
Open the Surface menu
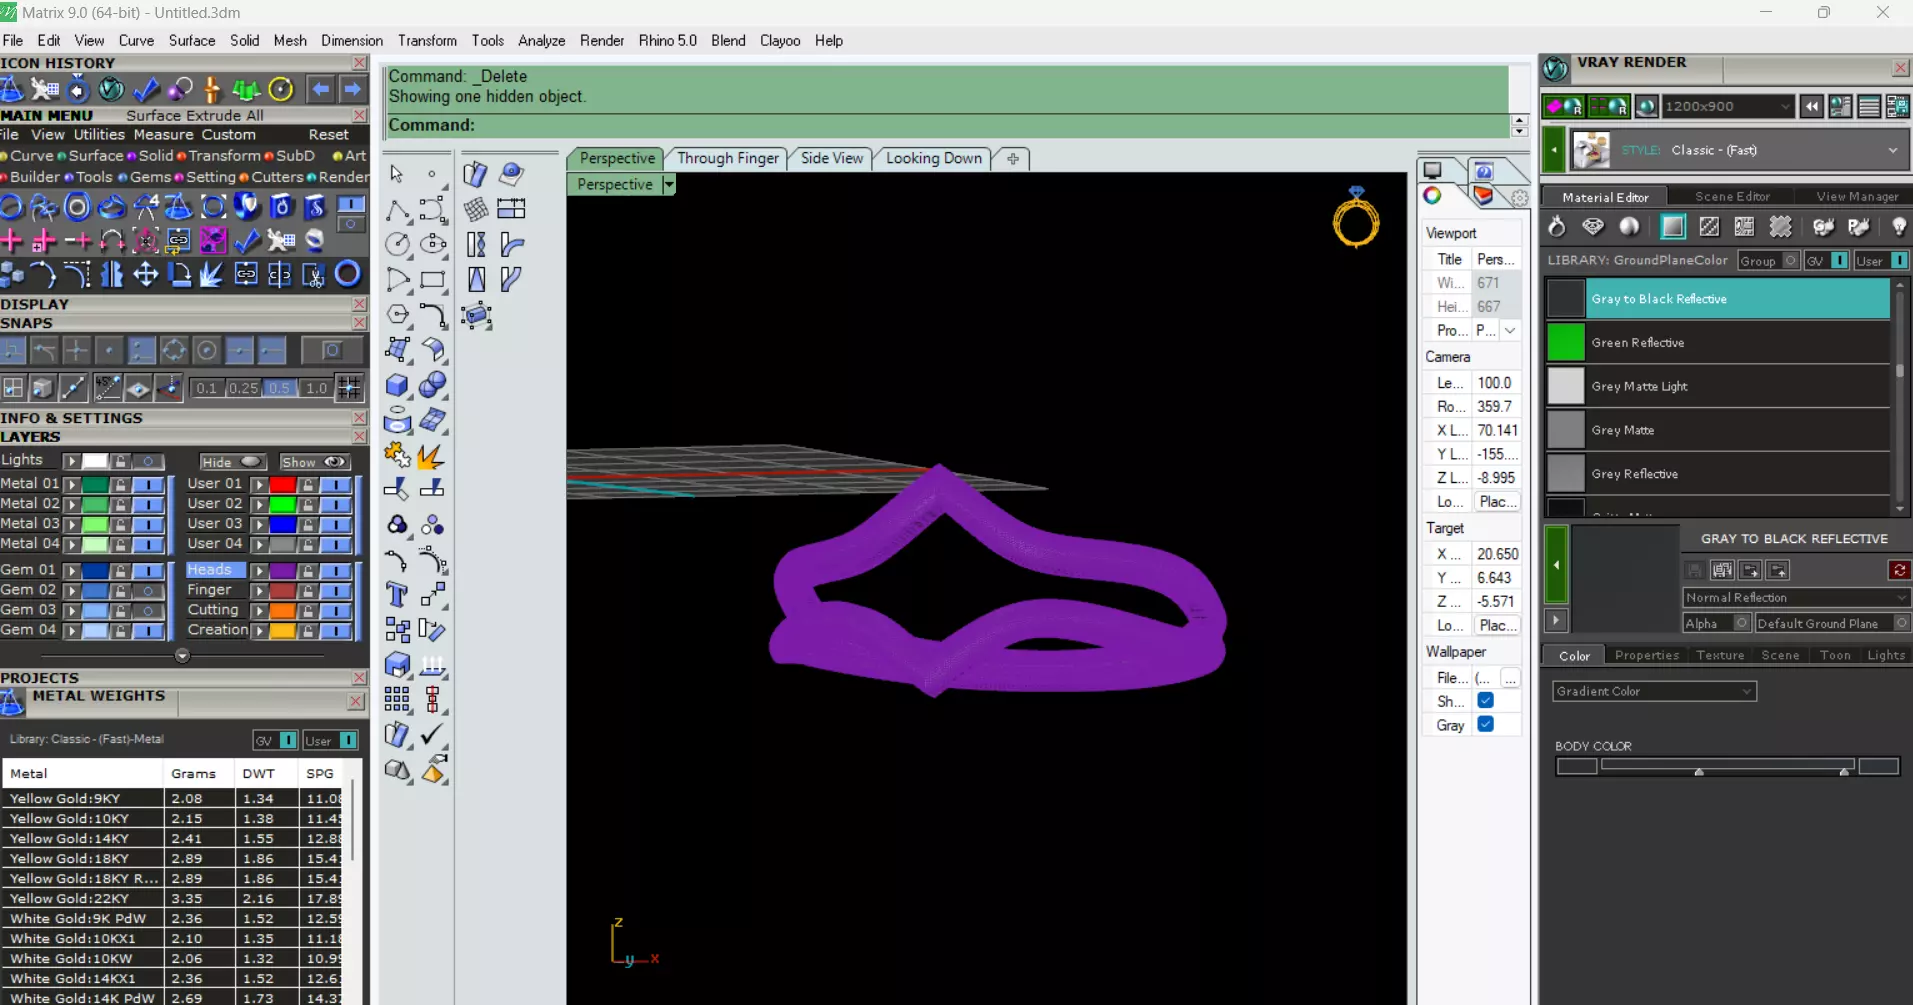pyautogui.click(x=191, y=41)
